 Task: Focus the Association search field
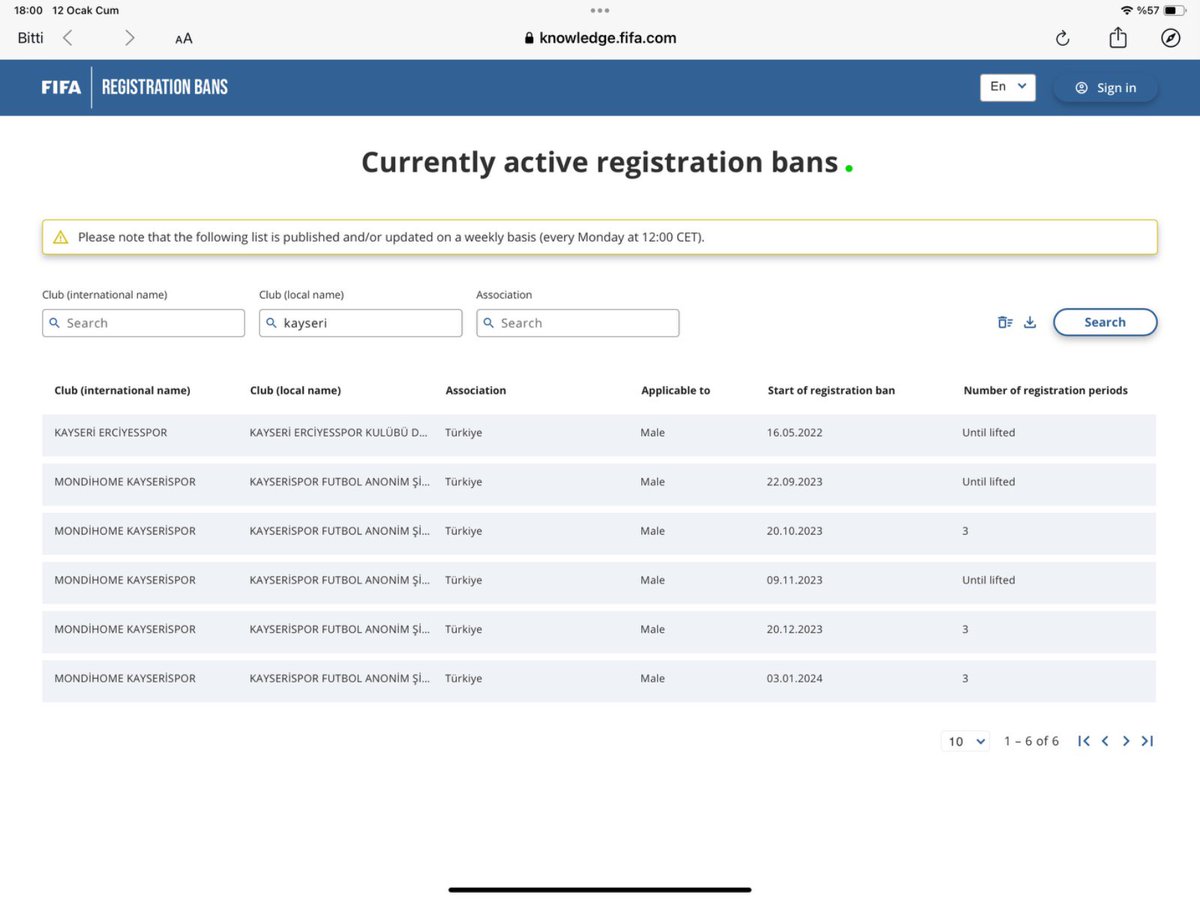pos(577,323)
